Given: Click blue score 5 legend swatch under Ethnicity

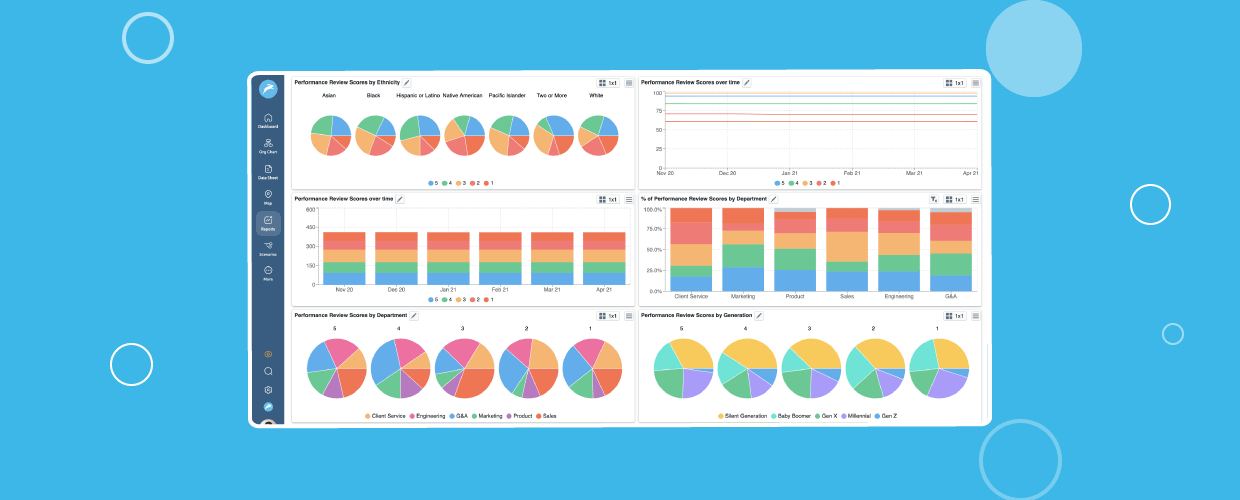Looking at the screenshot, I should click(x=431, y=183).
